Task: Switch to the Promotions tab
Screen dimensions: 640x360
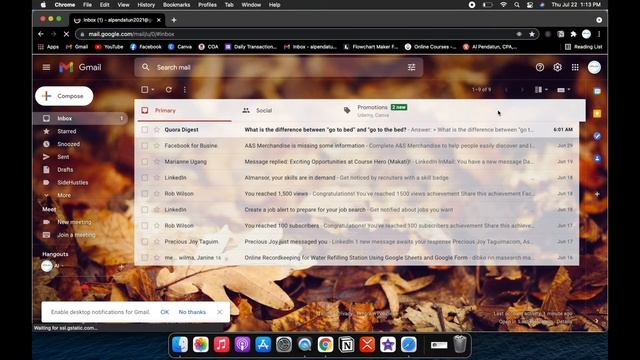Action: (x=387, y=111)
